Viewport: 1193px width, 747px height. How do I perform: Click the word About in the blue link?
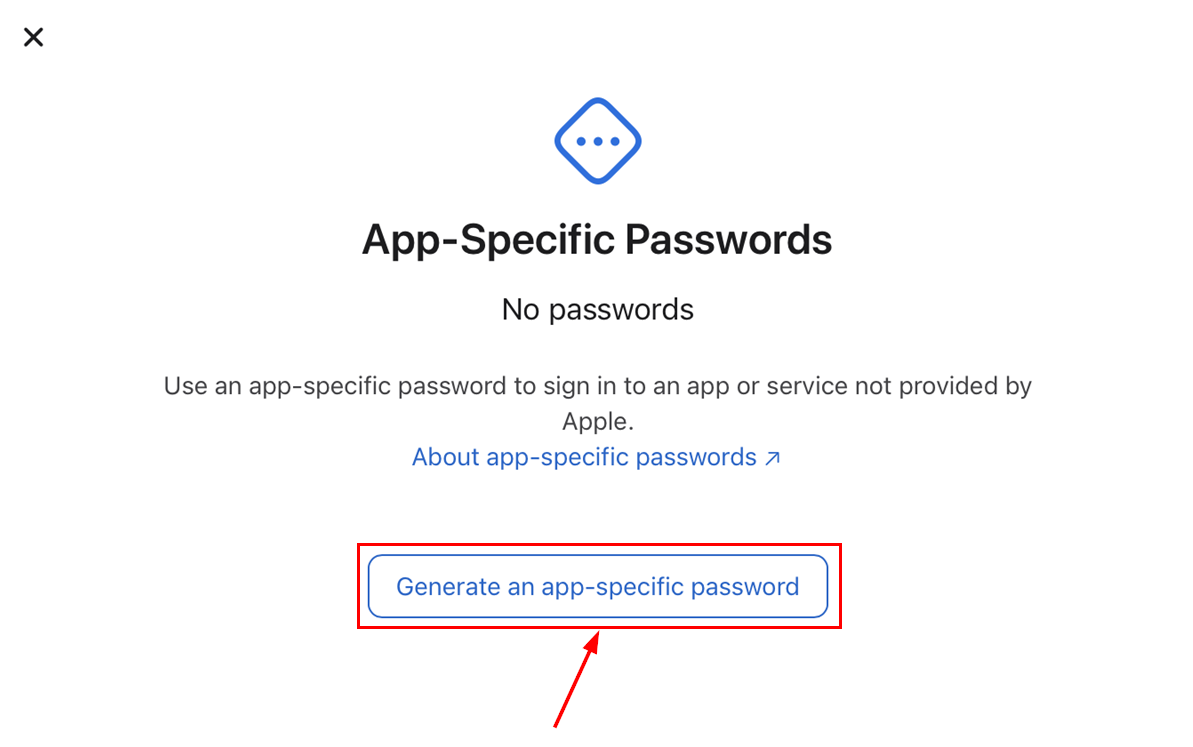pos(445,457)
